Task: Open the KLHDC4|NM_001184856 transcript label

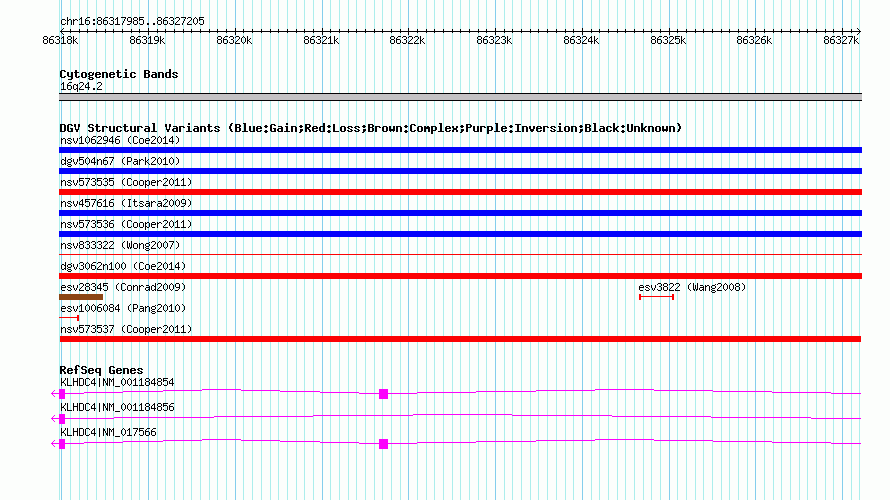Action: (117, 407)
